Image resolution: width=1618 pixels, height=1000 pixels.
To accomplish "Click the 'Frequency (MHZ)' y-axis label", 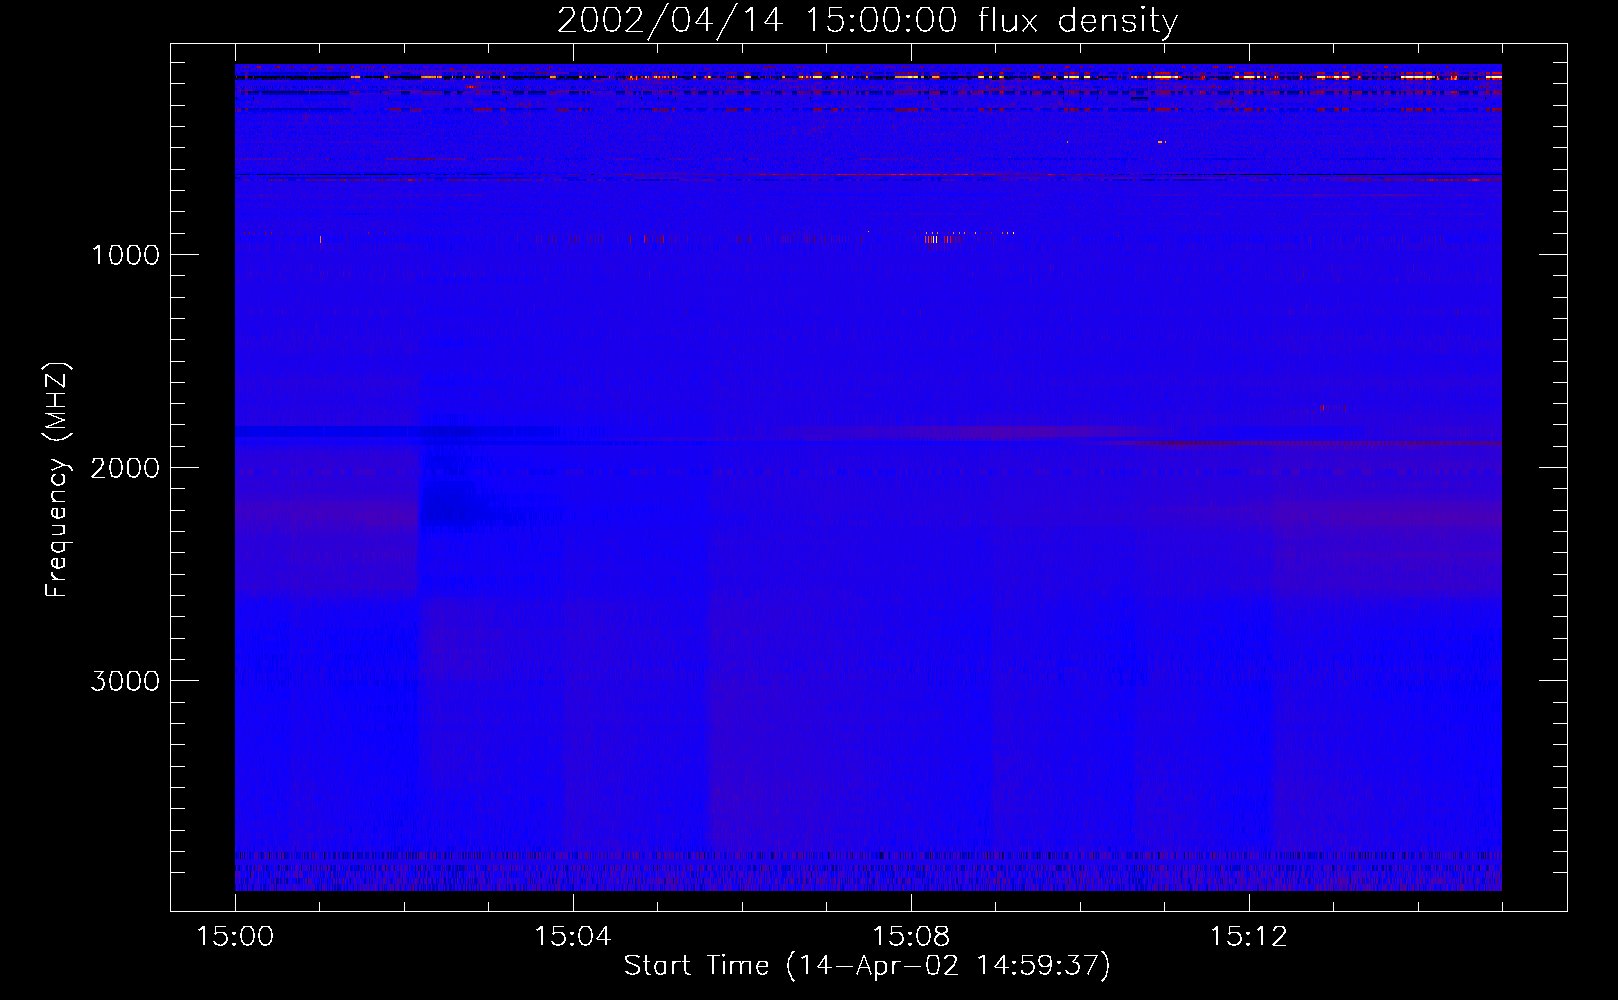I will [x=57, y=480].
